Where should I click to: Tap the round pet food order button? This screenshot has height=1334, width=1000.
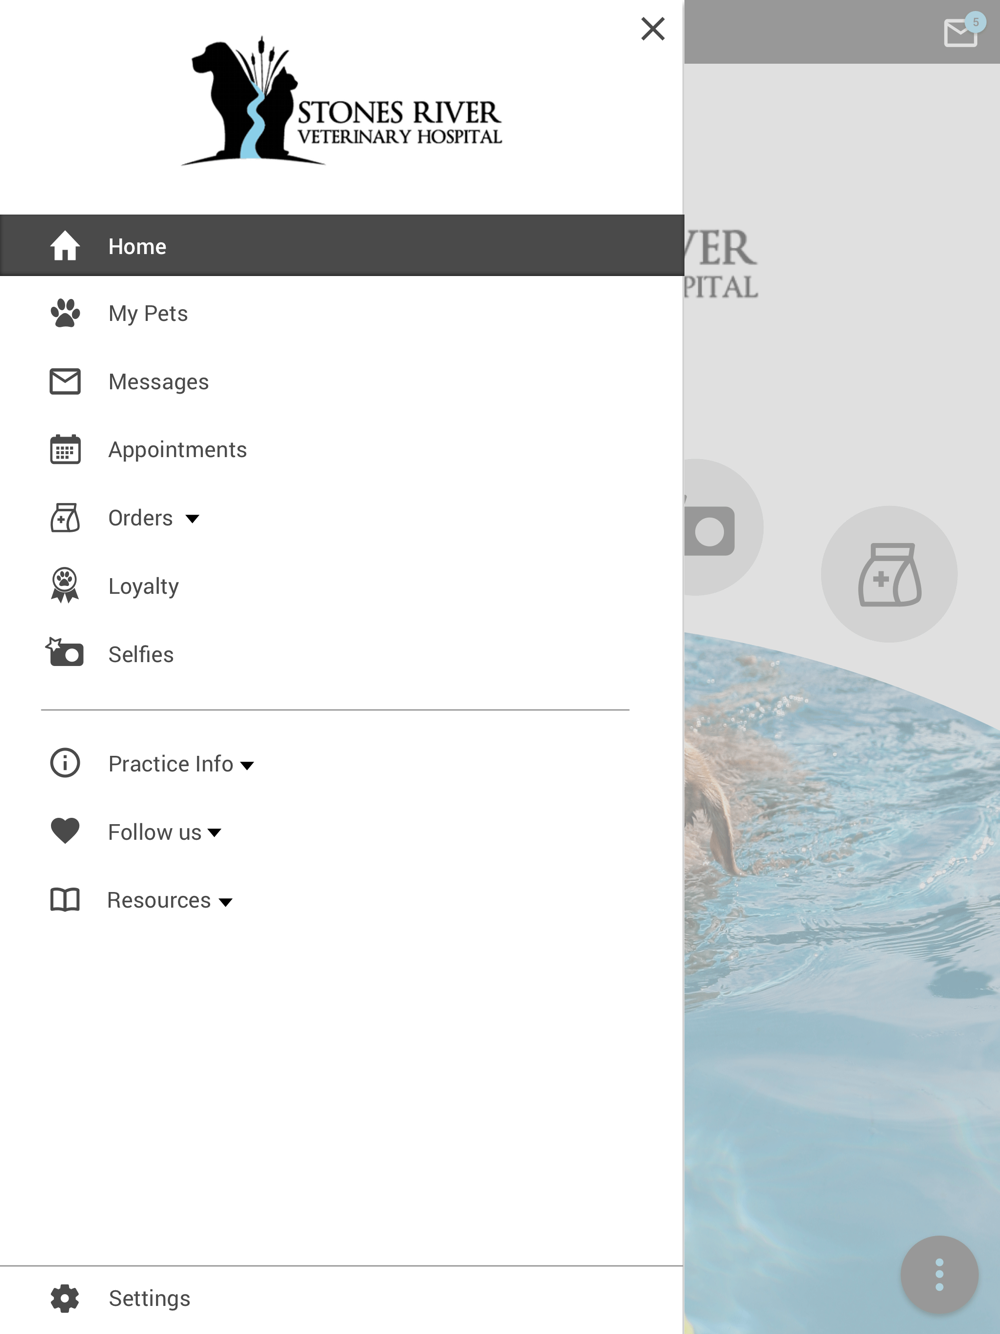point(889,574)
